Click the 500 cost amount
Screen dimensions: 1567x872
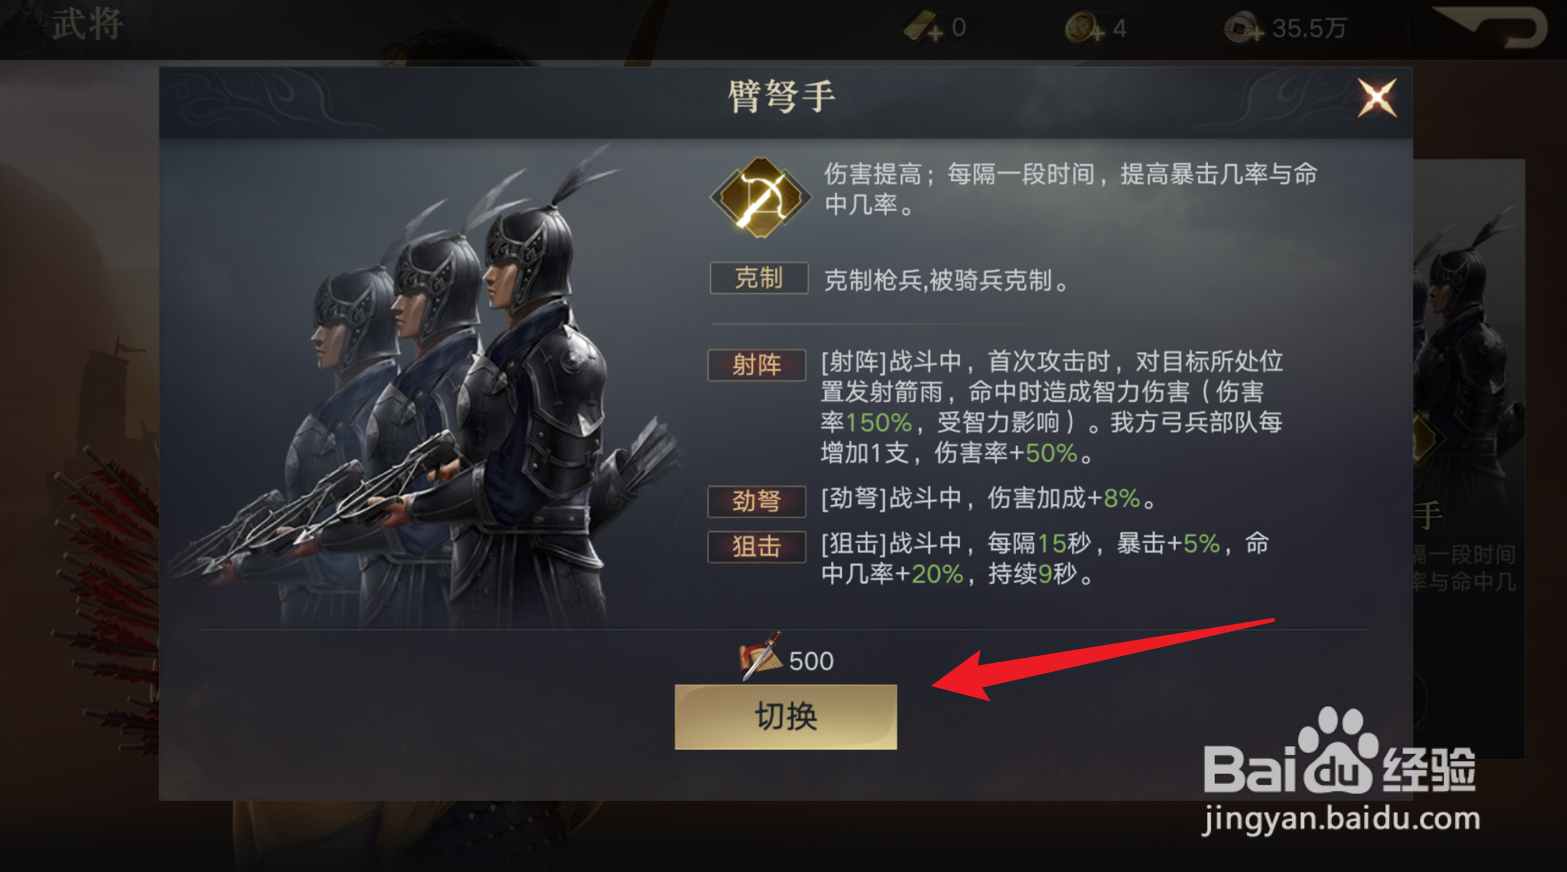pyautogui.click(x=811, y=661)
